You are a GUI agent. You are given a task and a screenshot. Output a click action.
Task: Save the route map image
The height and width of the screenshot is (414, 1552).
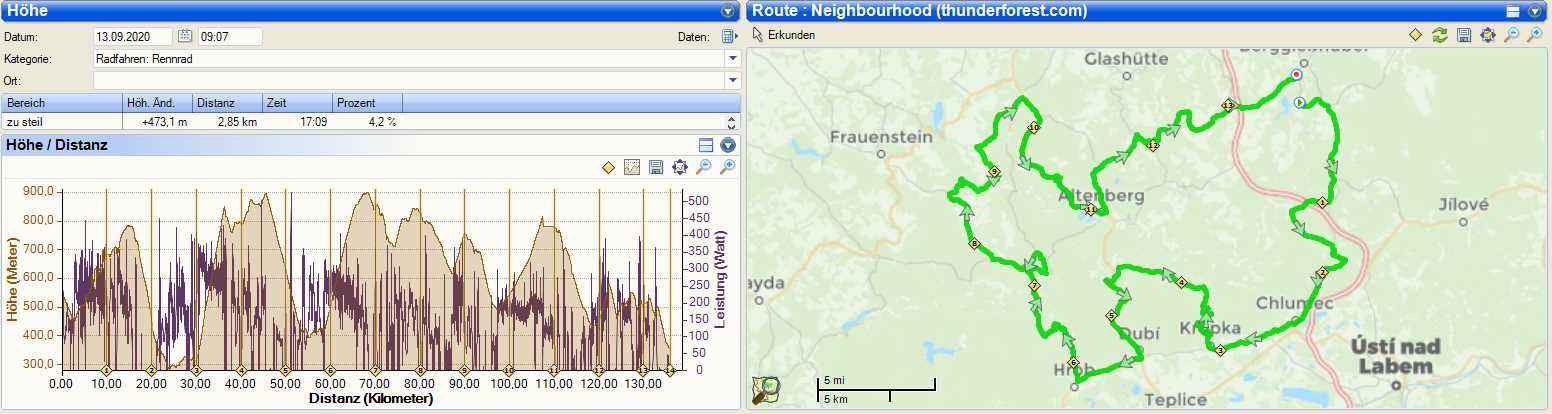[x=1464, y=35]
